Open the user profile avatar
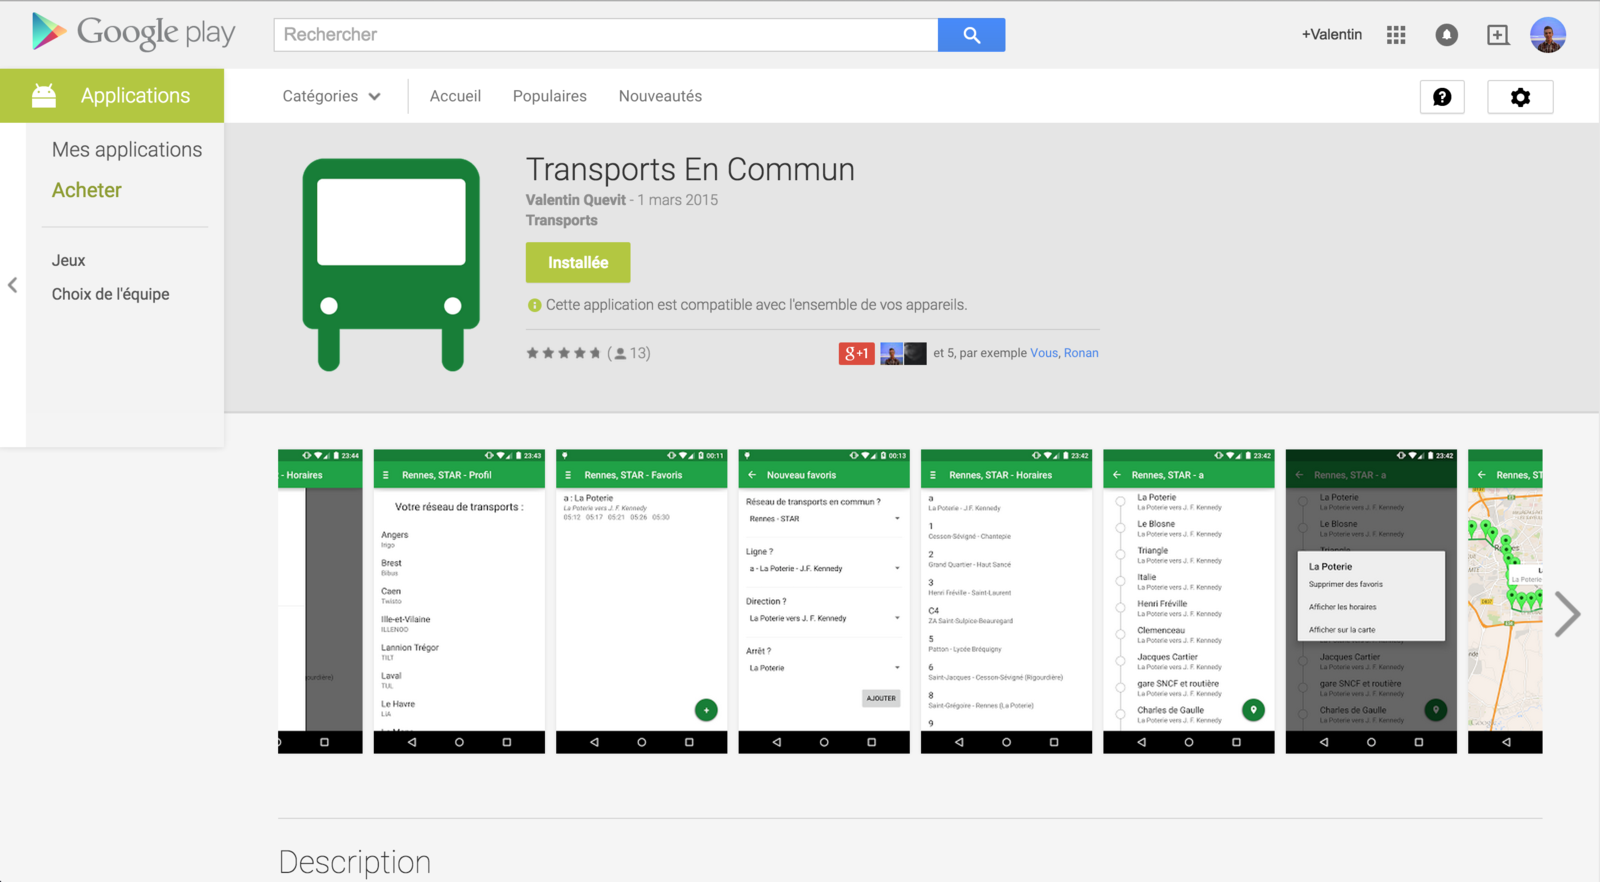This screenshot has width=1600, height=882. pos(1548,35)
